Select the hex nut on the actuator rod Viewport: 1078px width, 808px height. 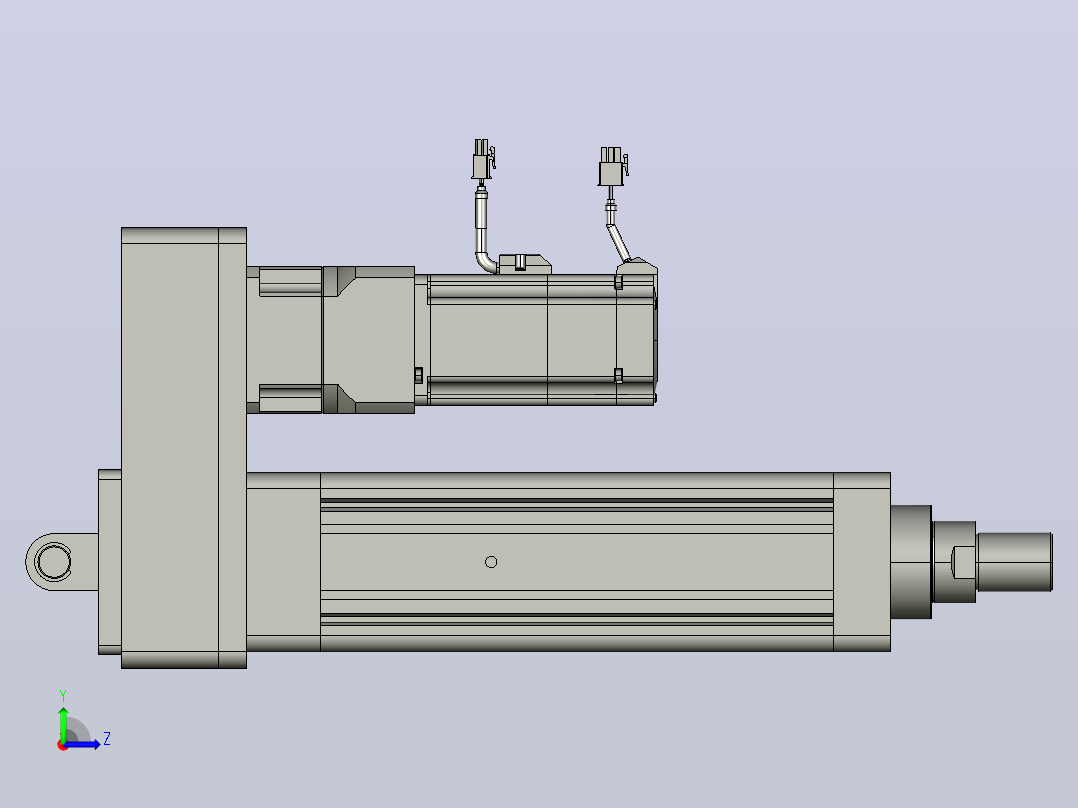click(x=954, y=561)
